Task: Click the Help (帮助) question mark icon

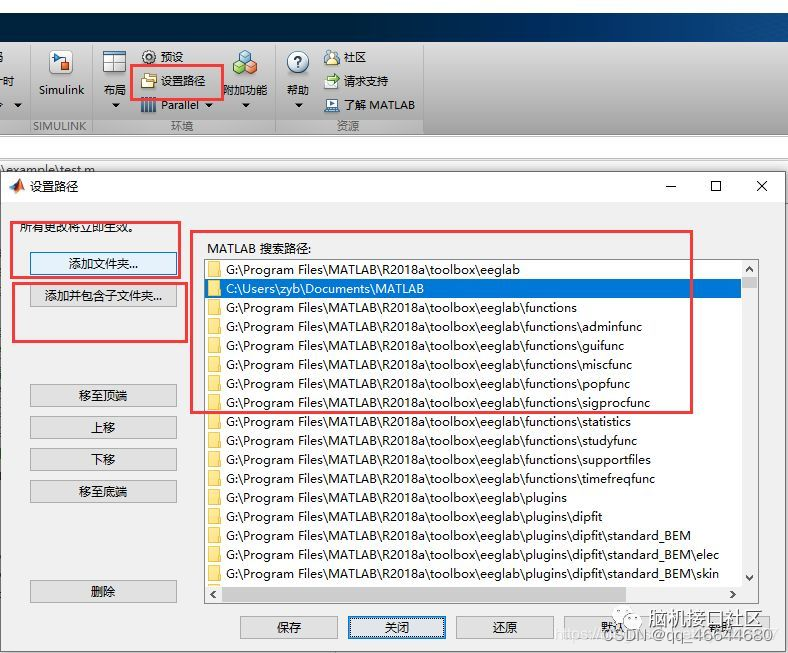Action: coord(298,63)
